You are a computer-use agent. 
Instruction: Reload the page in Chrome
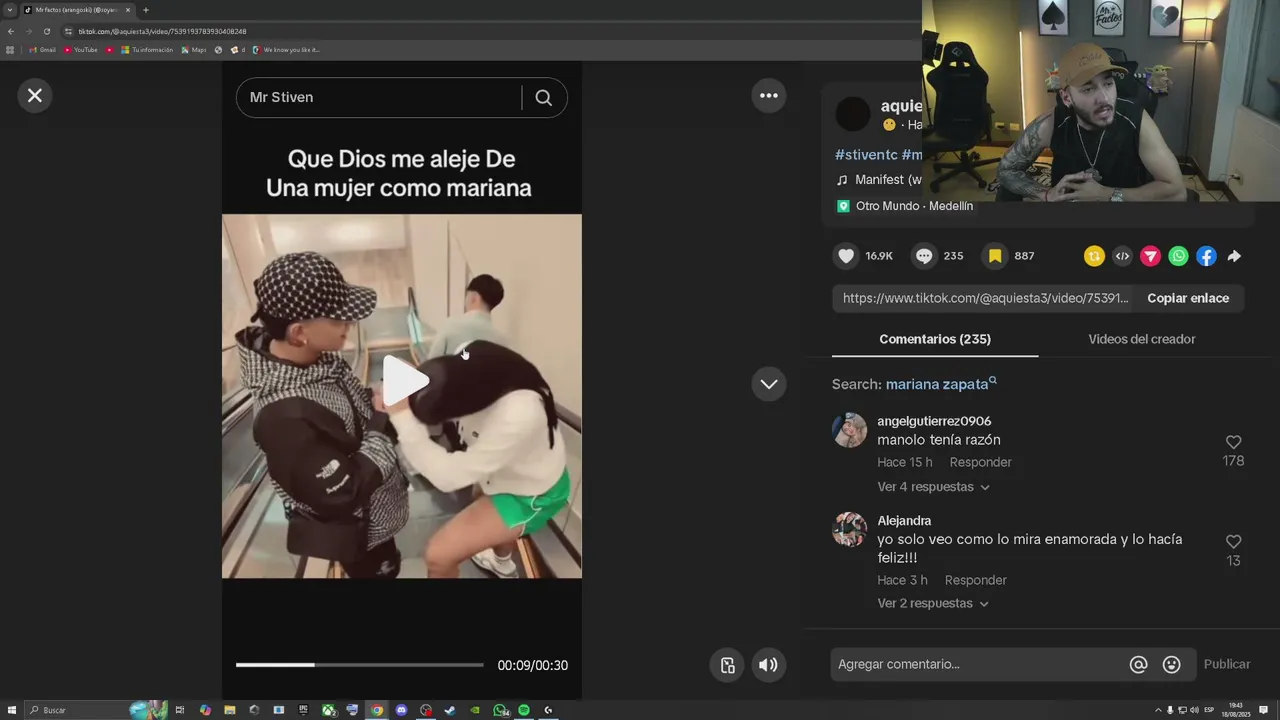(x=46, y=31)
